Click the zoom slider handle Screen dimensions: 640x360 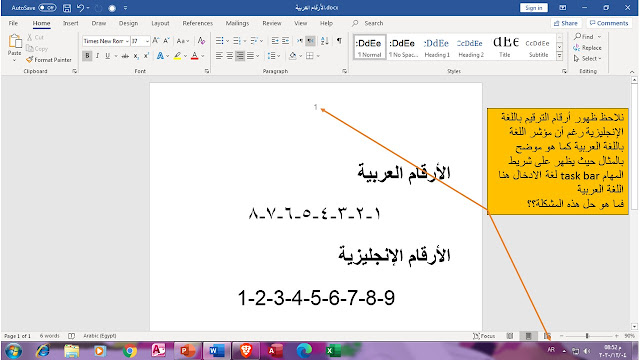pos(587,336)
